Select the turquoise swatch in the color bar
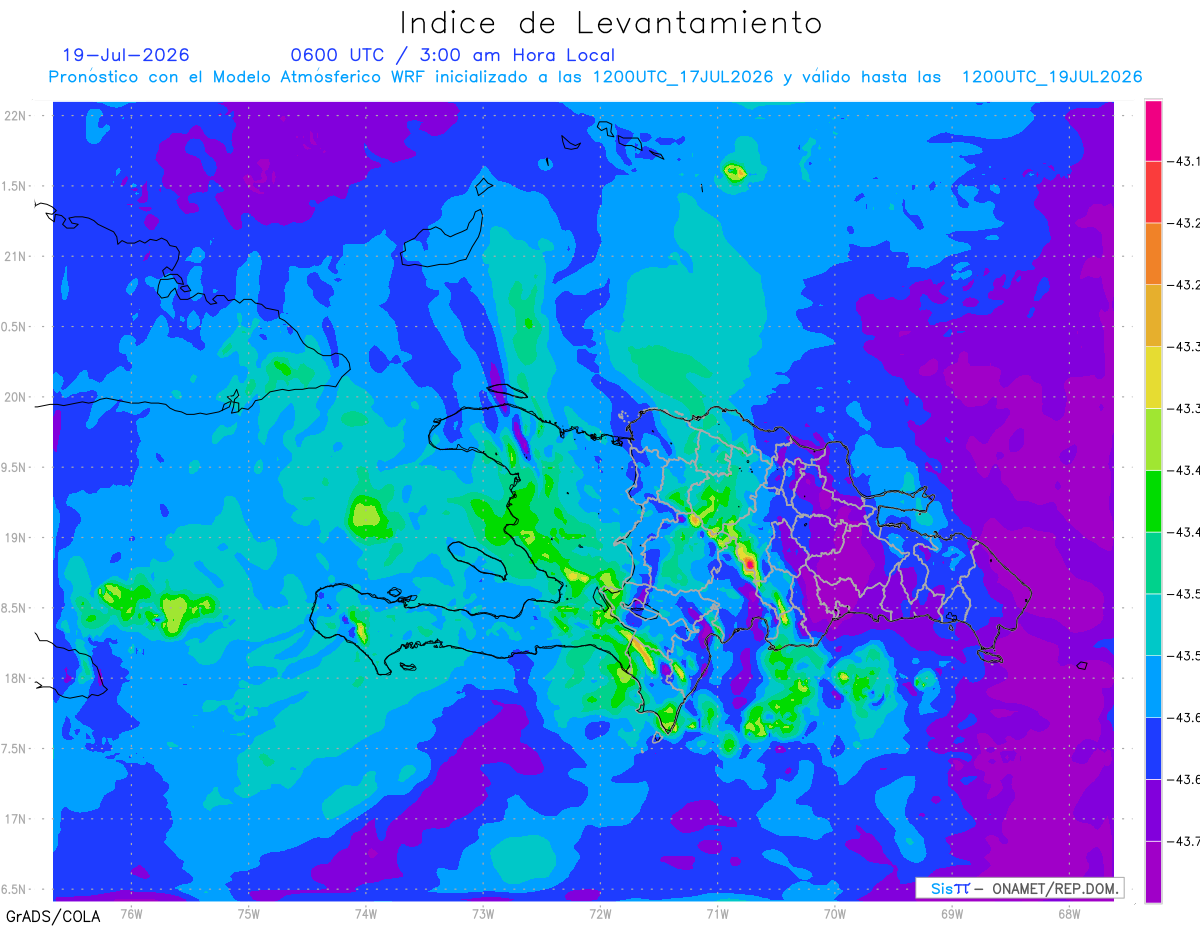The height and width of the screenshot is (927, 1200). pyautogui.click(x=1153, y=624)
